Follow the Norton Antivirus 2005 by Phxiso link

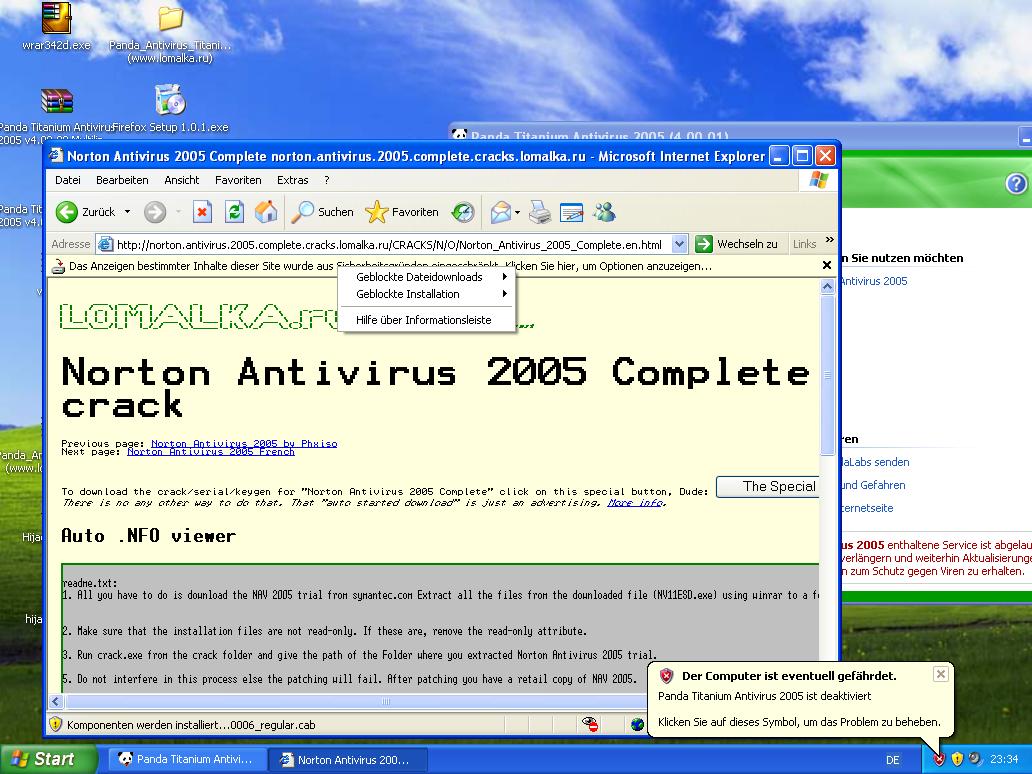click(244, 444)
